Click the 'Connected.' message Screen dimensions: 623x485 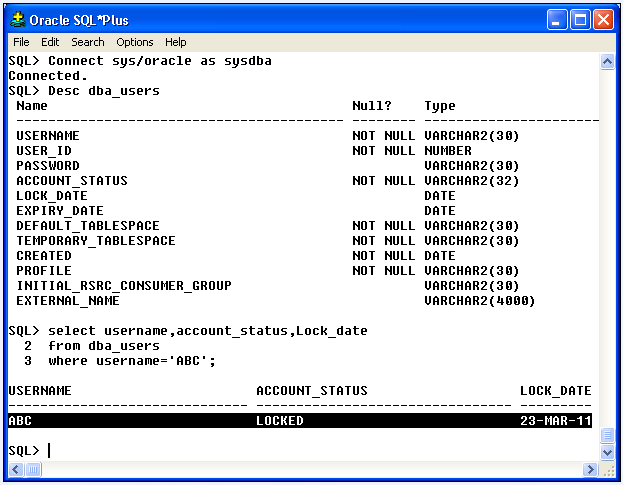click(x=48, y=75)
